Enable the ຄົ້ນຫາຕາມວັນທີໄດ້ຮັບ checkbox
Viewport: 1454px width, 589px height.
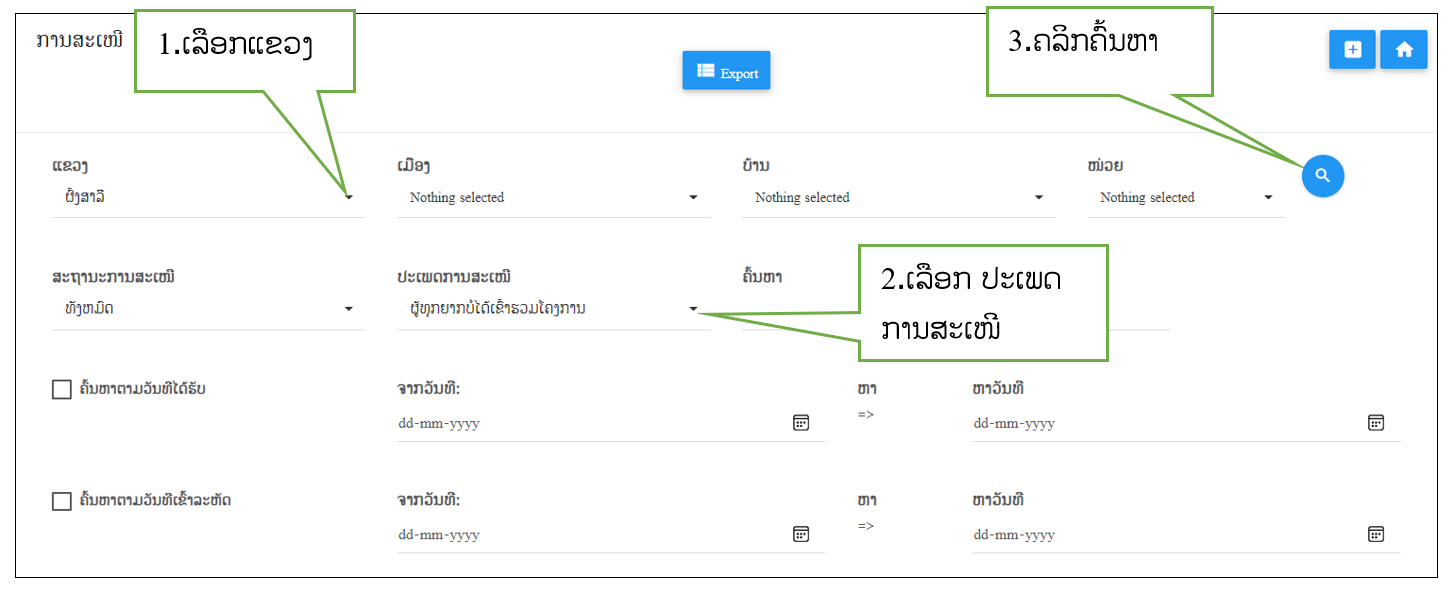tap(61, 390)
